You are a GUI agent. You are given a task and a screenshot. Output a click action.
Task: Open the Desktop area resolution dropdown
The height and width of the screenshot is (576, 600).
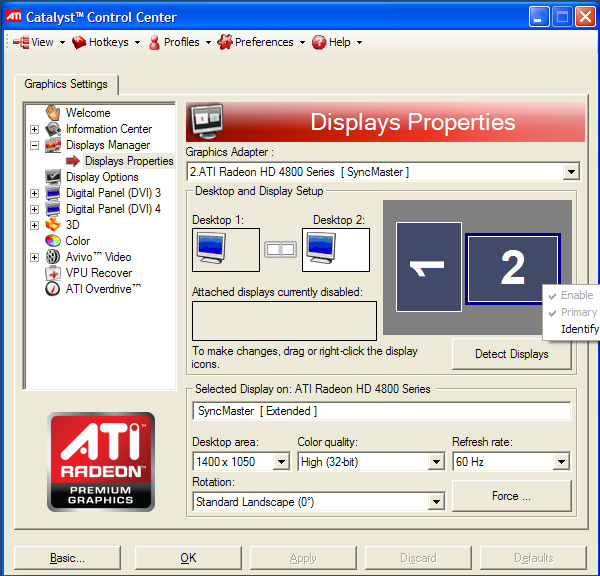point(281,462)
